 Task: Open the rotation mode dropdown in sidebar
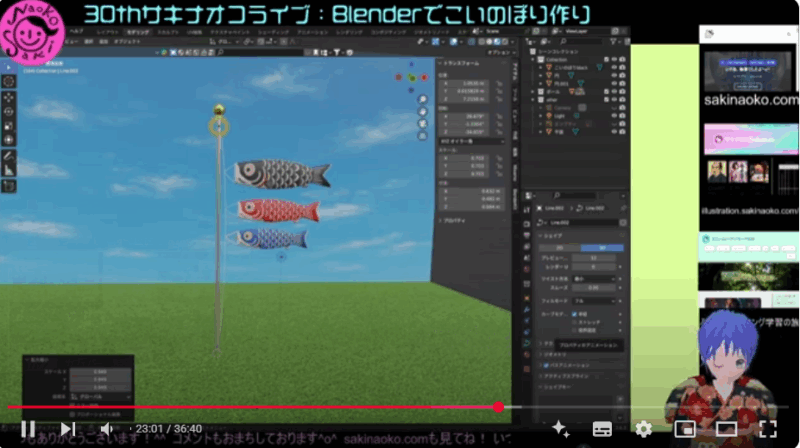pyautogui.click(x=471, y=142)
